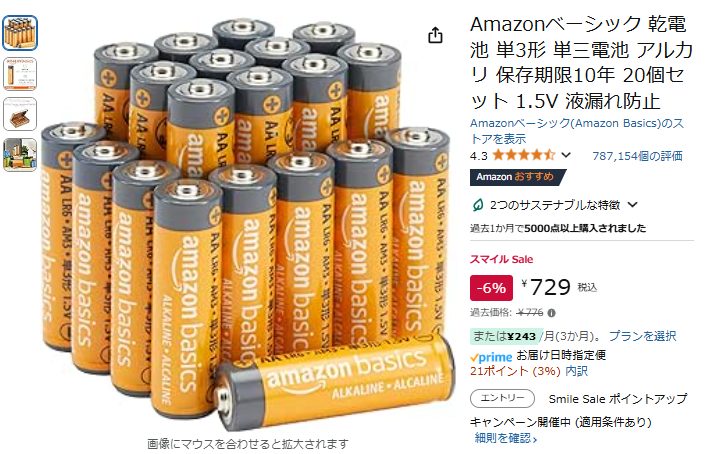Select second thumbnail with product details

click(x=20, y=74)
